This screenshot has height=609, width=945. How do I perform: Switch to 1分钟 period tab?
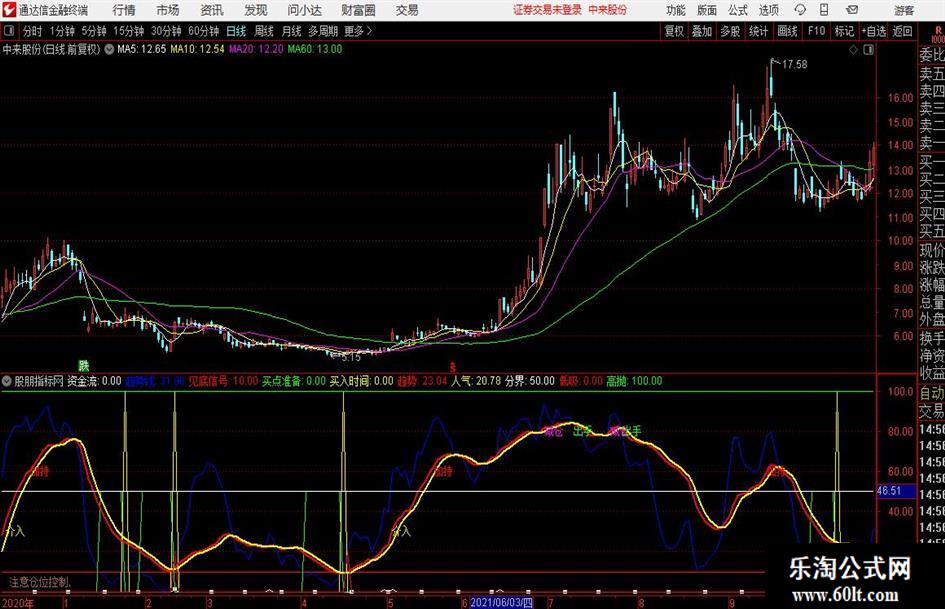[61, 31]
